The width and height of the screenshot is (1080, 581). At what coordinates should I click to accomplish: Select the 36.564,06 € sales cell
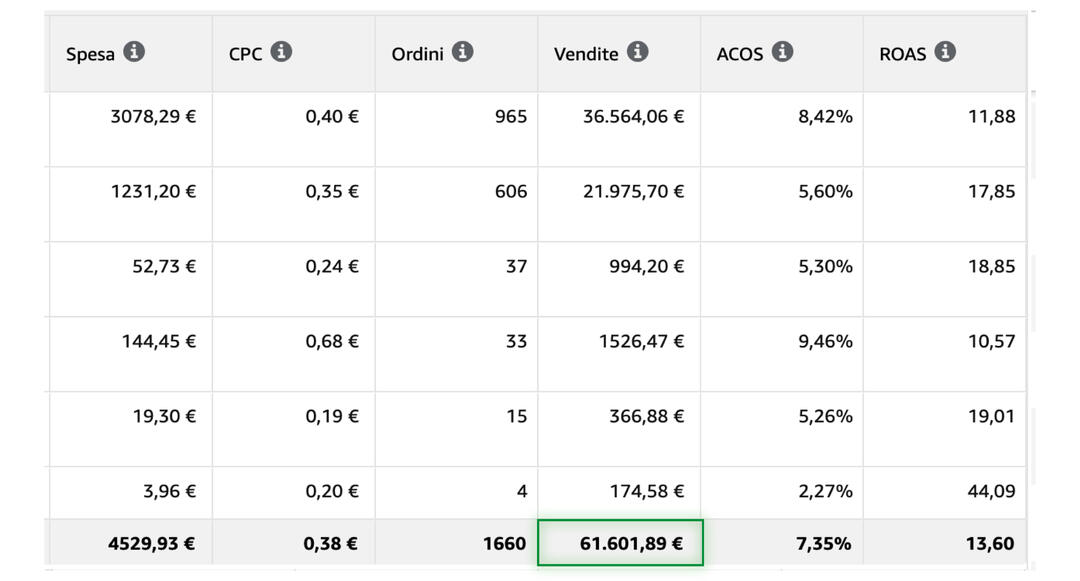[633, 117]
